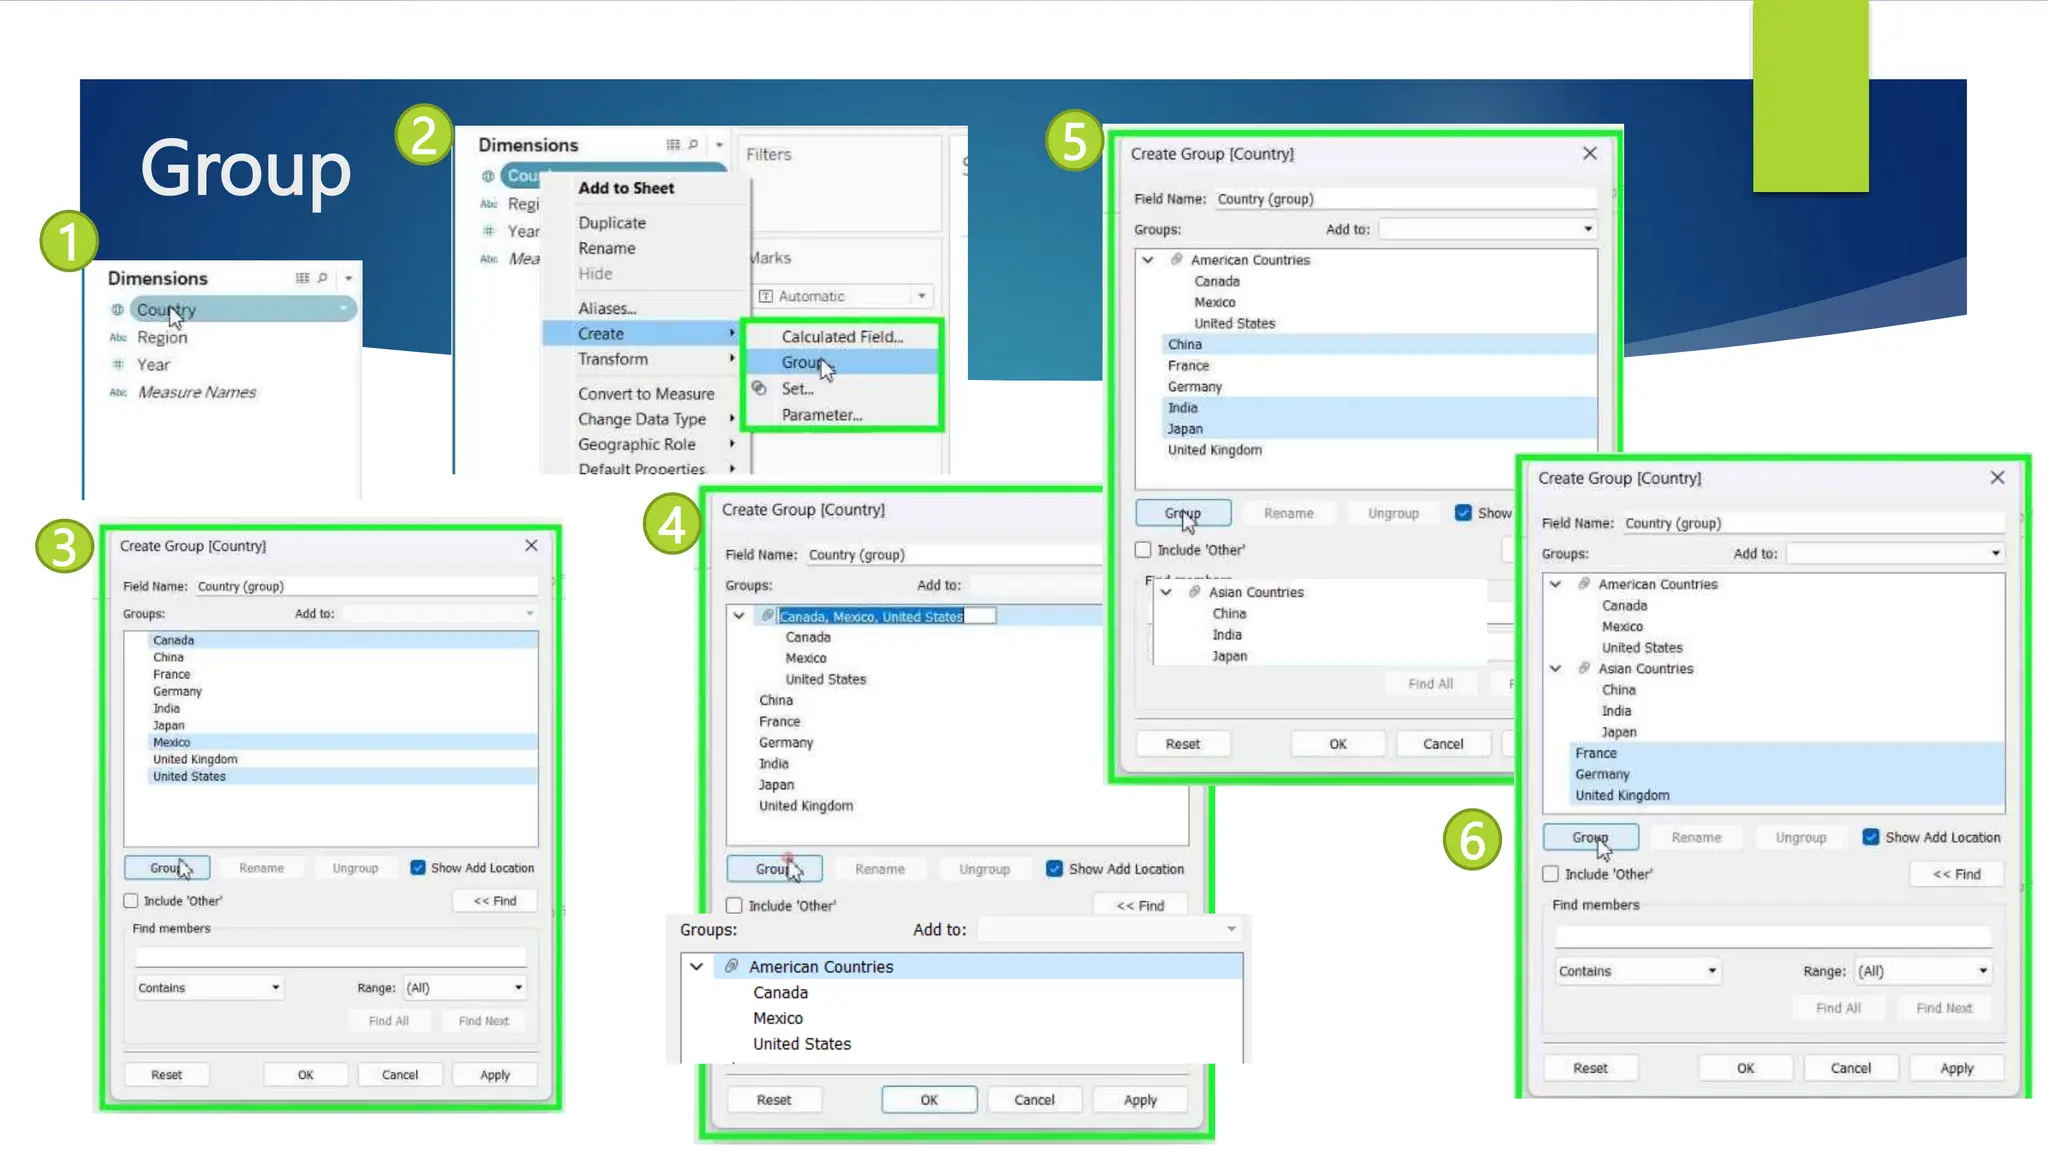
Task: Open Range (All) dropdown in step 6 dialog
Action: (x=1922, y=971)
